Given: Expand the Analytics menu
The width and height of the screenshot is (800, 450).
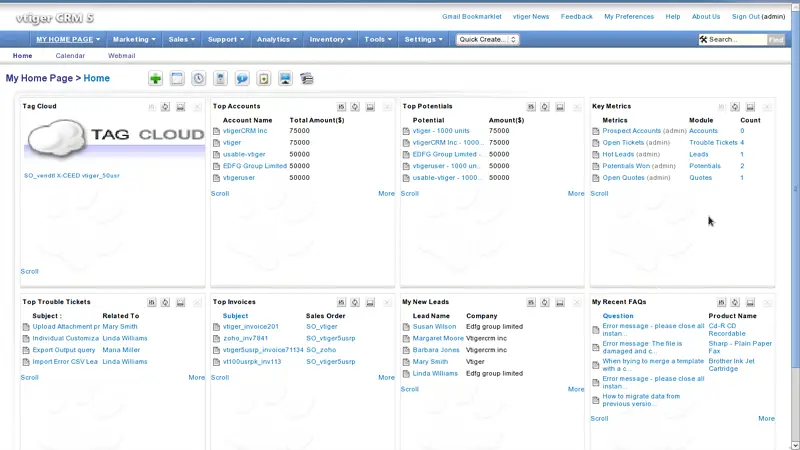Looking at the screenshot, I should coord(277,39).
